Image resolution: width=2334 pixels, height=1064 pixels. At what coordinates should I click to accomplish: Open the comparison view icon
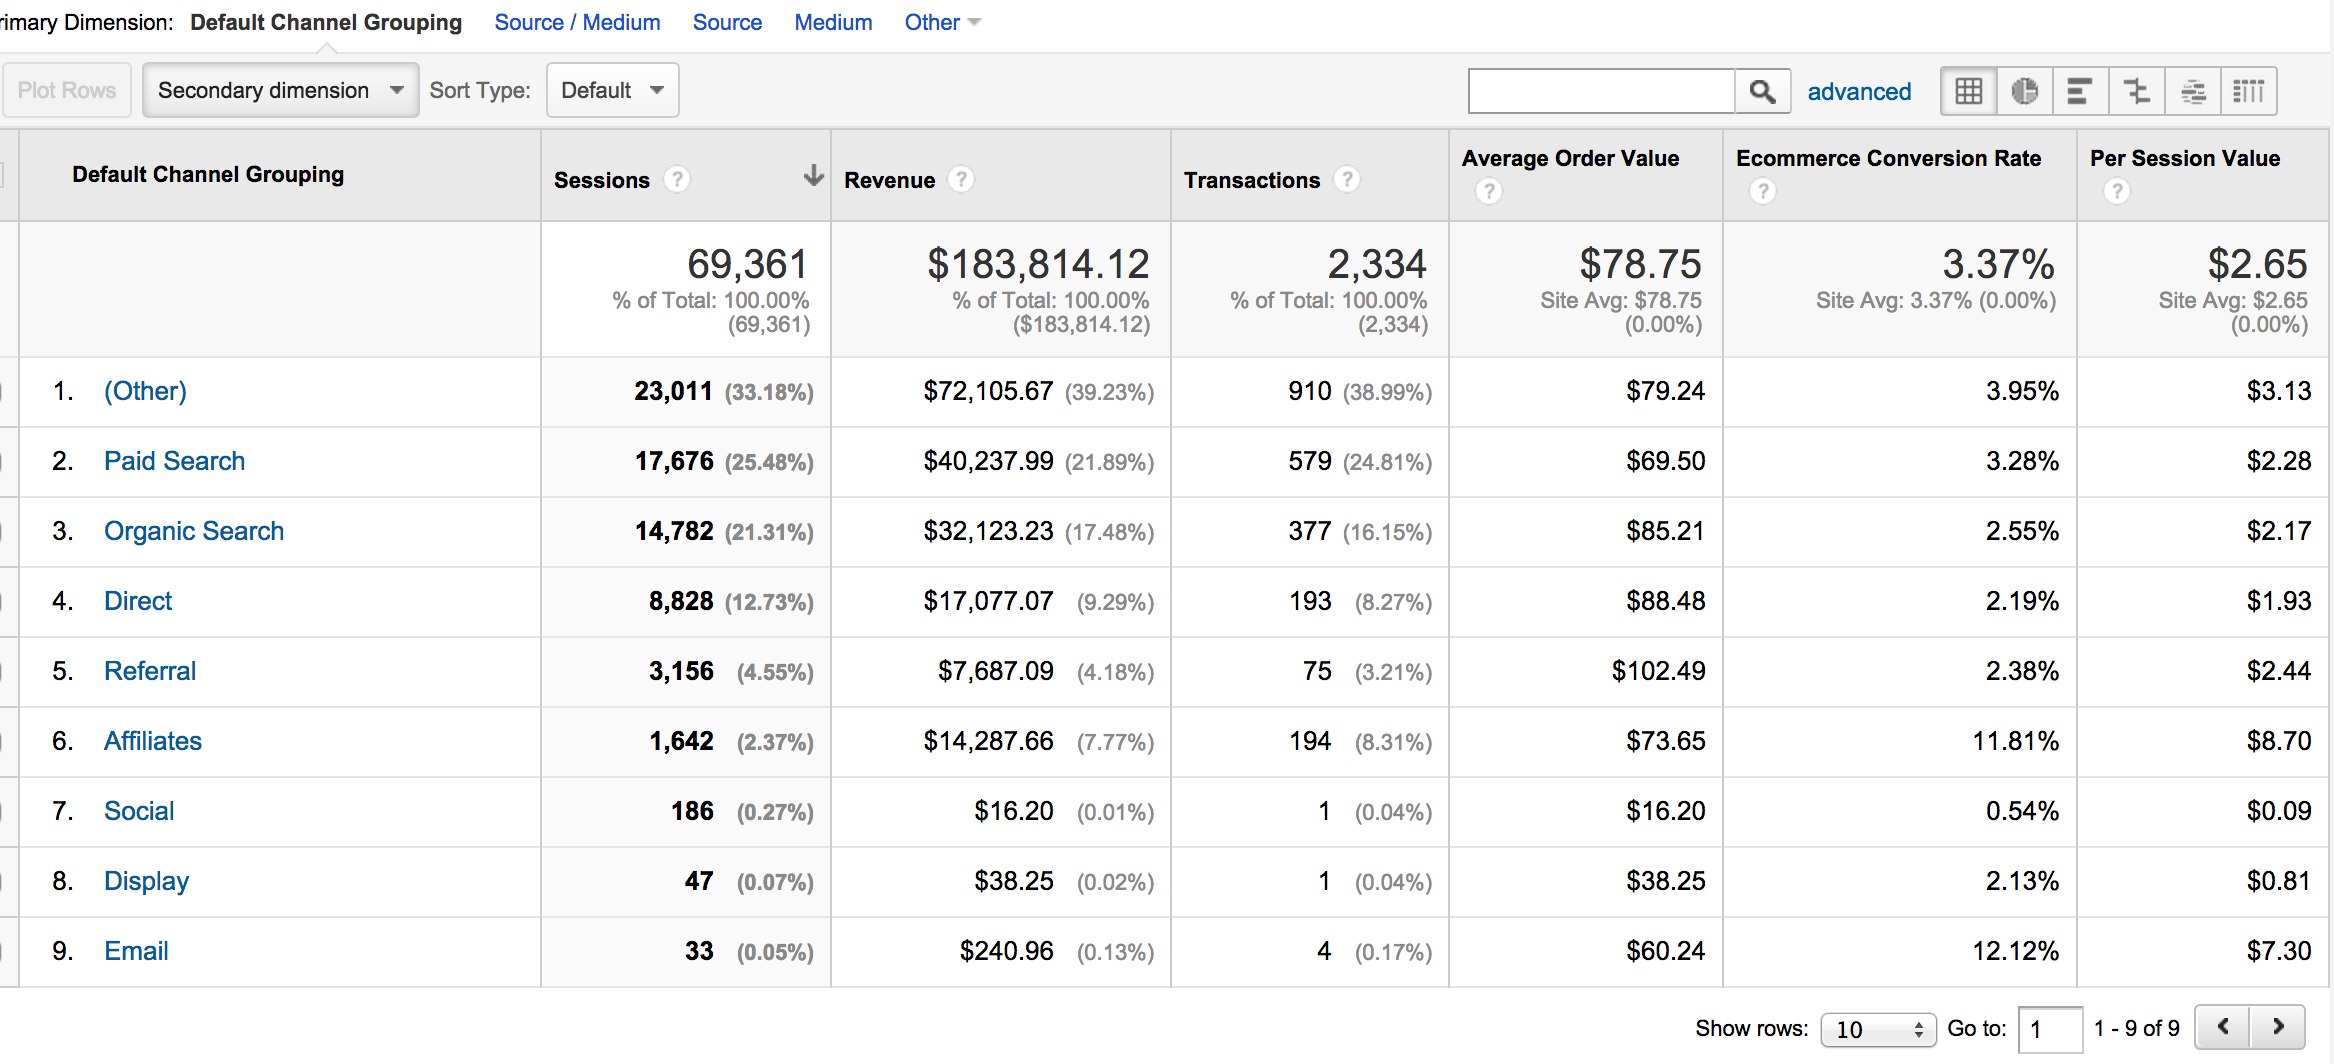[2136, 92]
